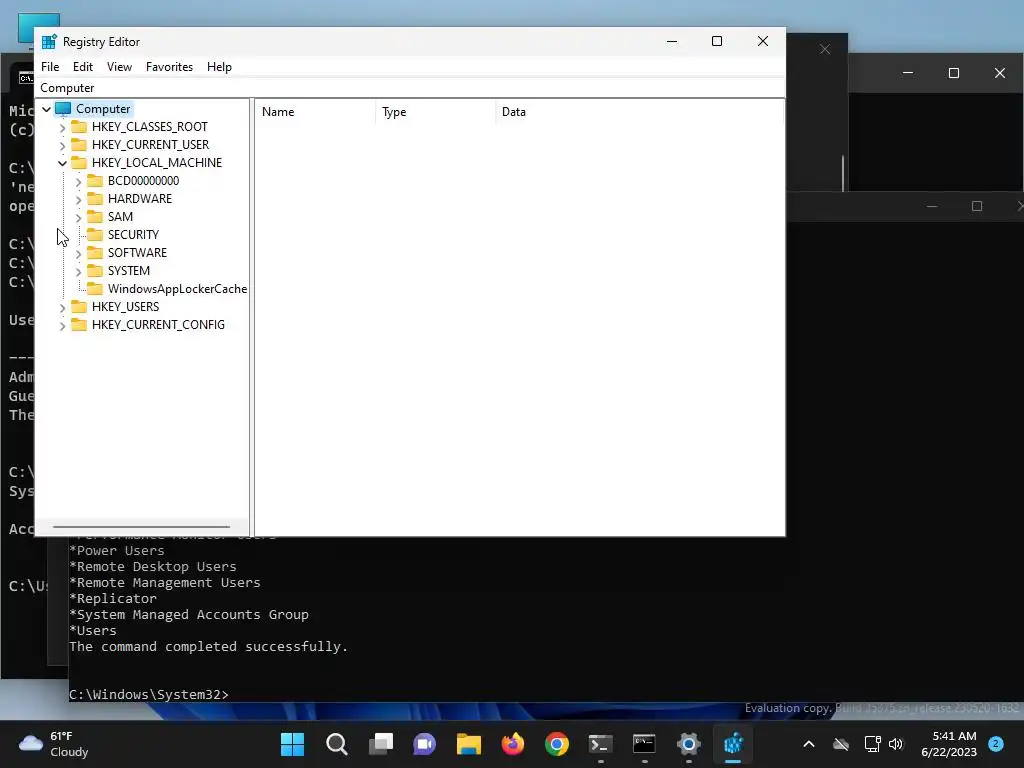Viewport: 1024px width, 768px height.
Task: Click the WindowsAppLockerCache folder icon
Action: (x=95, y=288)
